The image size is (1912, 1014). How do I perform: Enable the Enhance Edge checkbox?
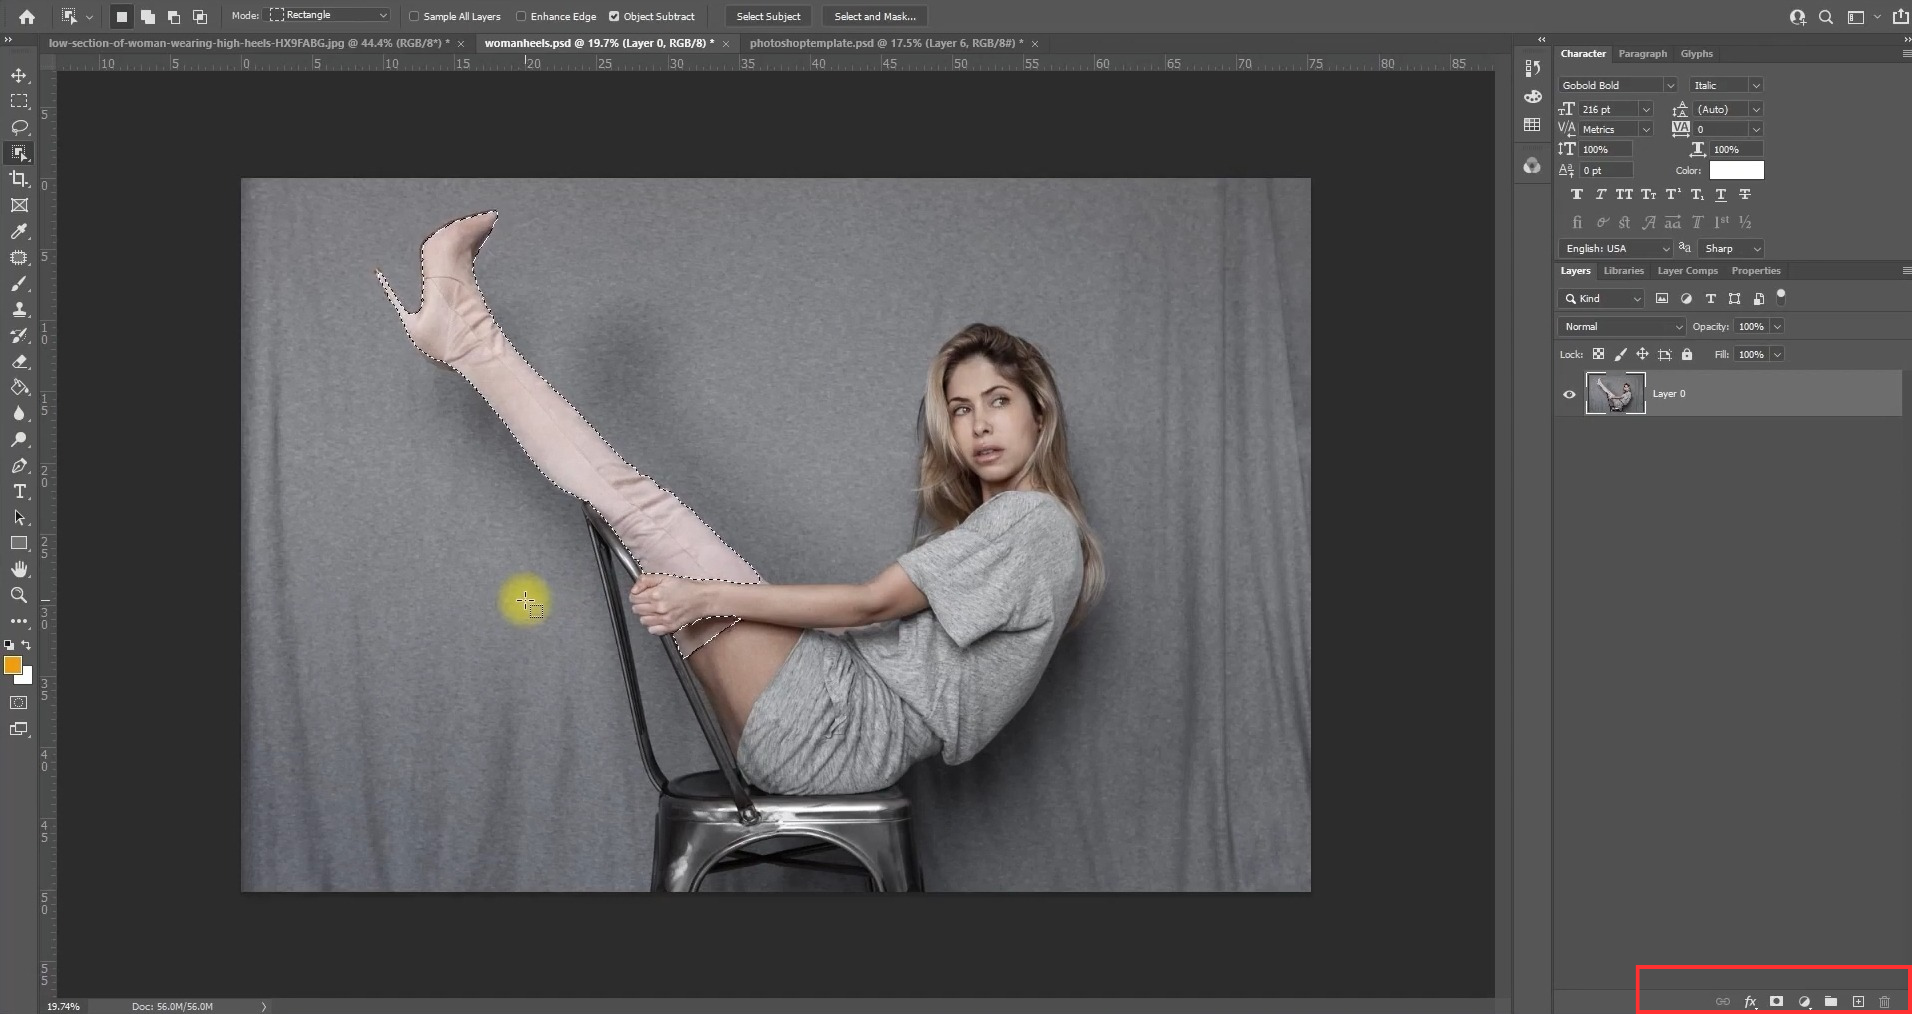[521, 16]
